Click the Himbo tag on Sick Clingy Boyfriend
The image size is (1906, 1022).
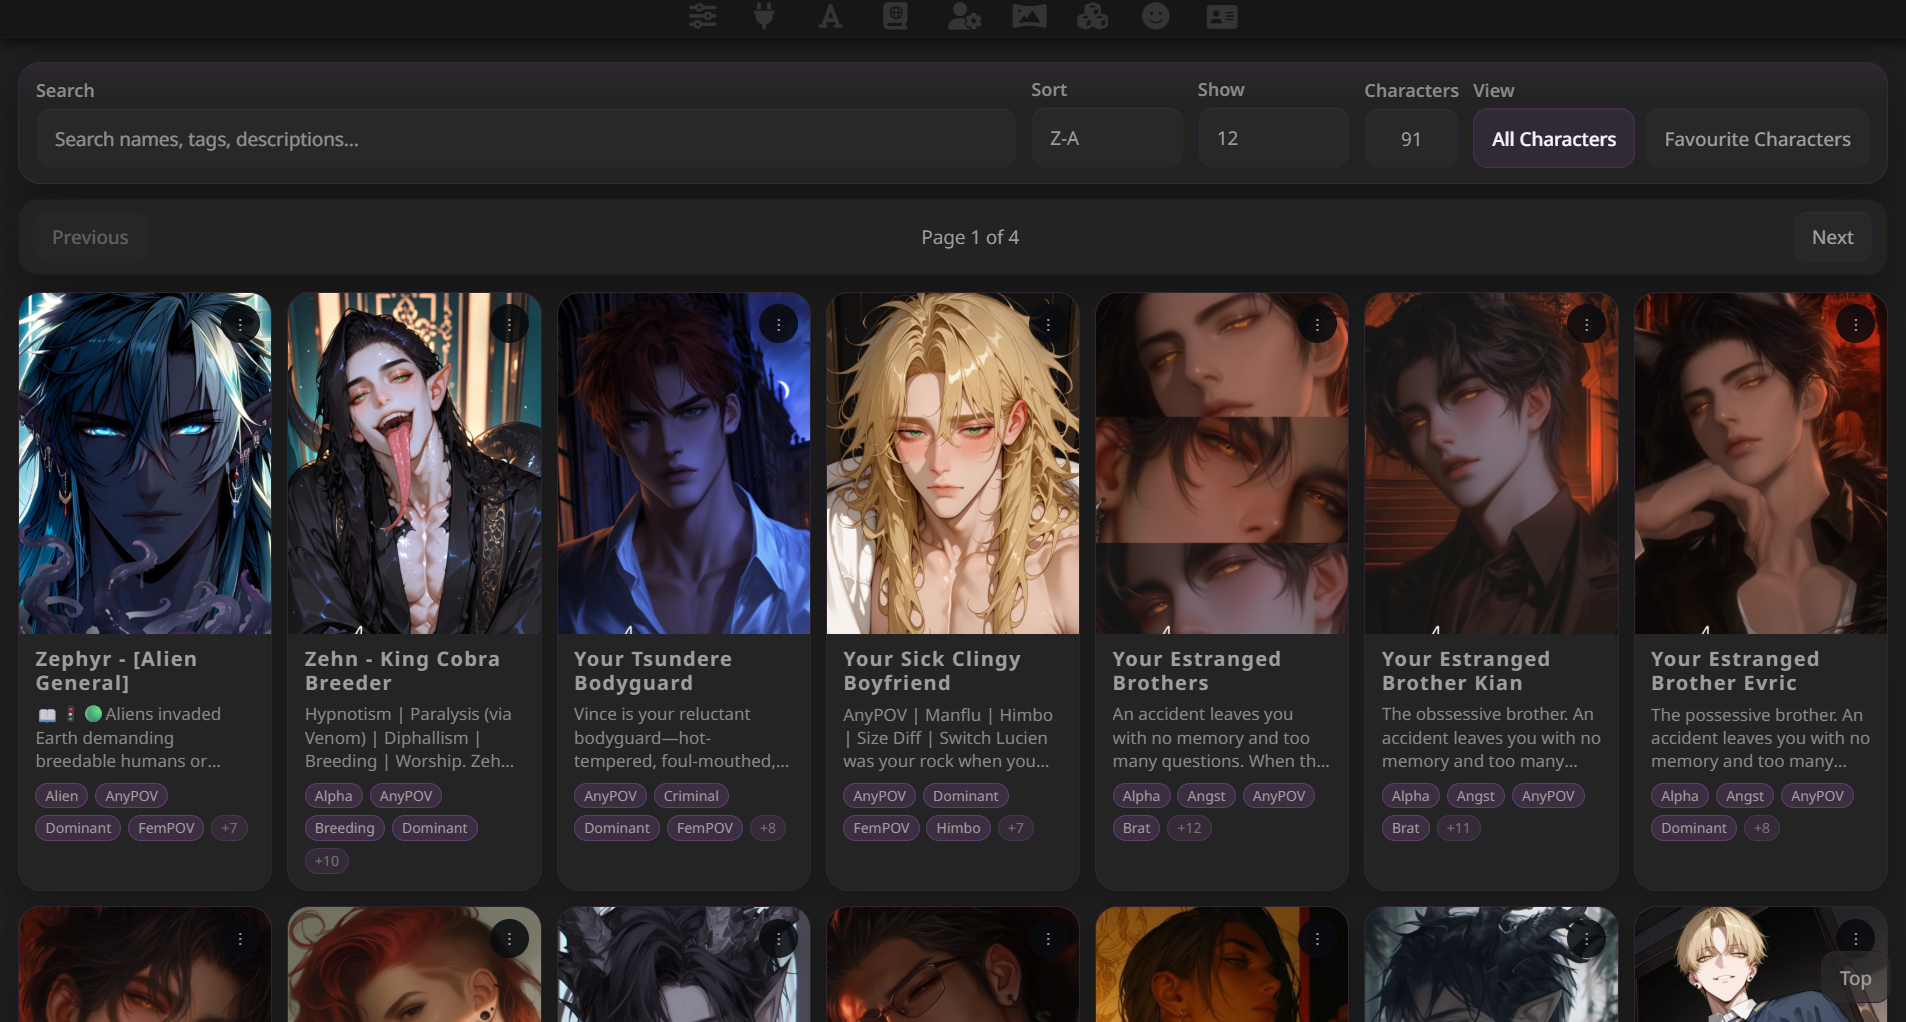point(959,828)
